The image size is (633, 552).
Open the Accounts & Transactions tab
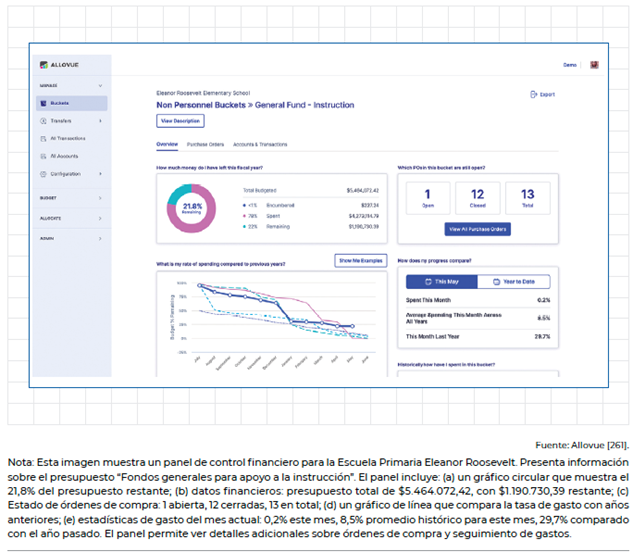[x=259, y=144]
